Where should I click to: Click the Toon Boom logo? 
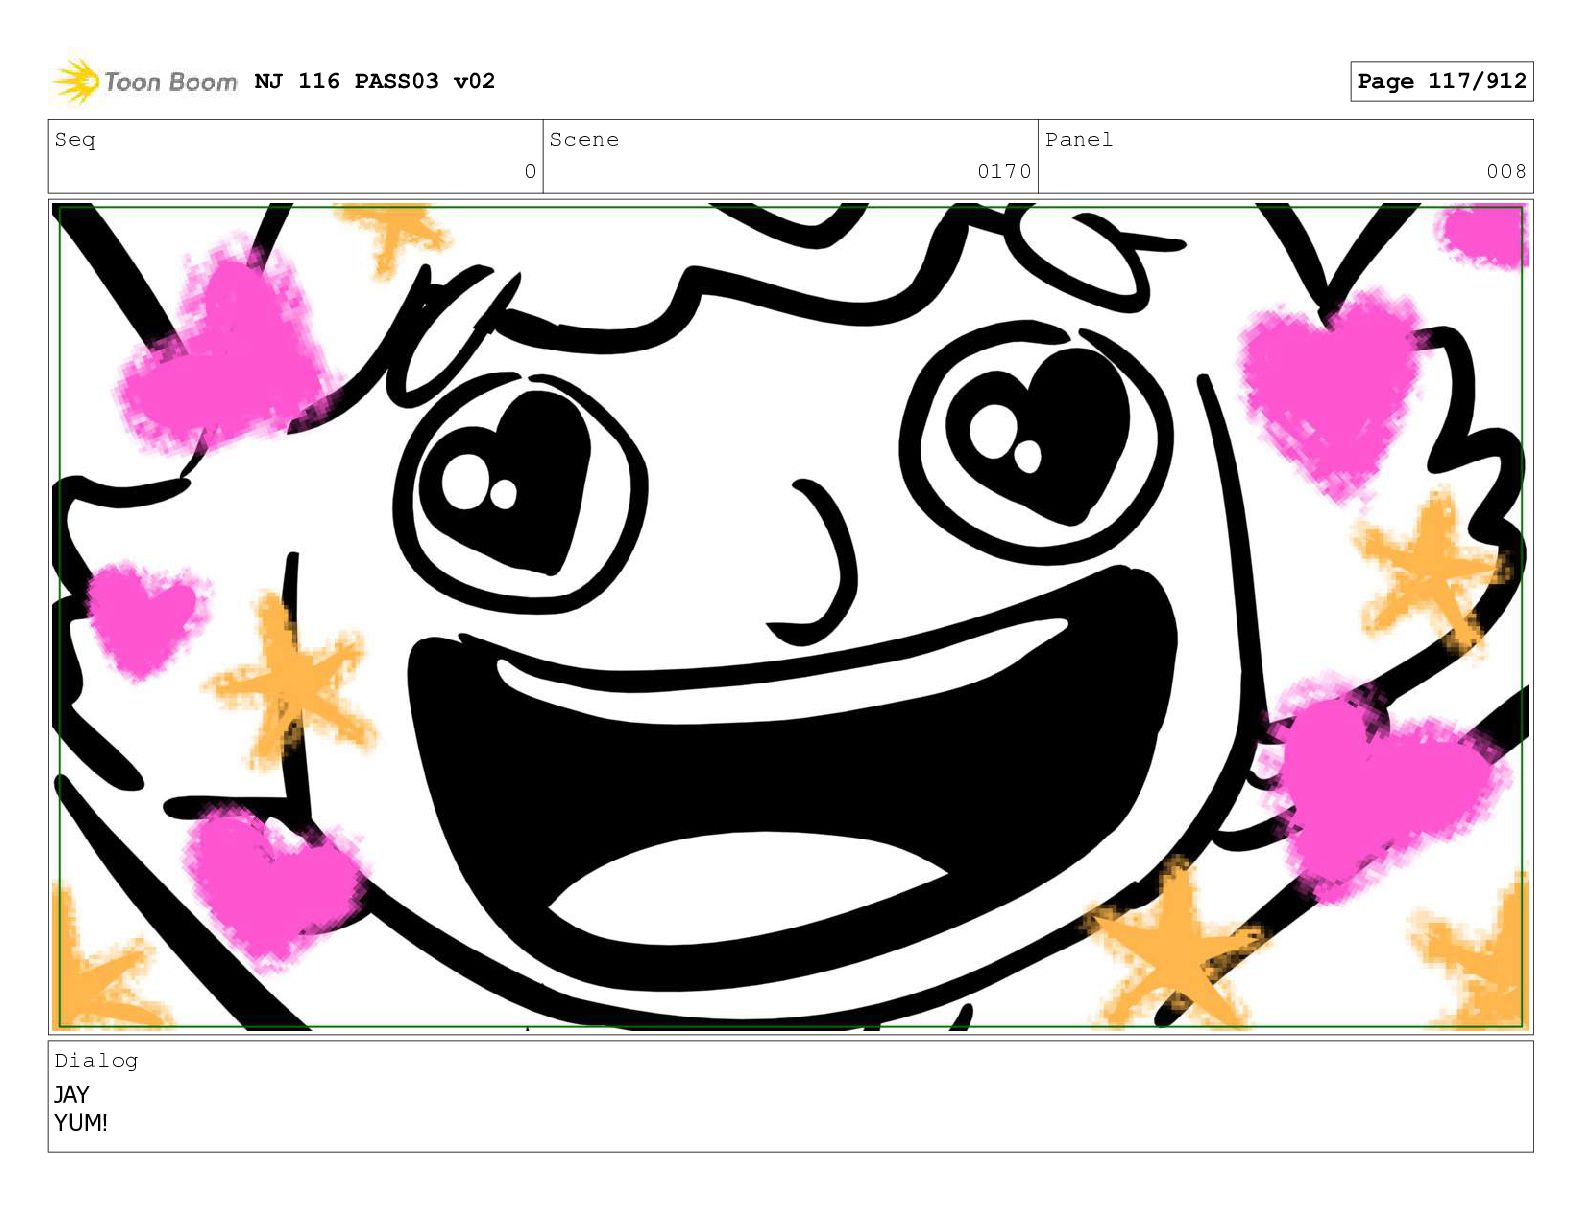(145, 81)
